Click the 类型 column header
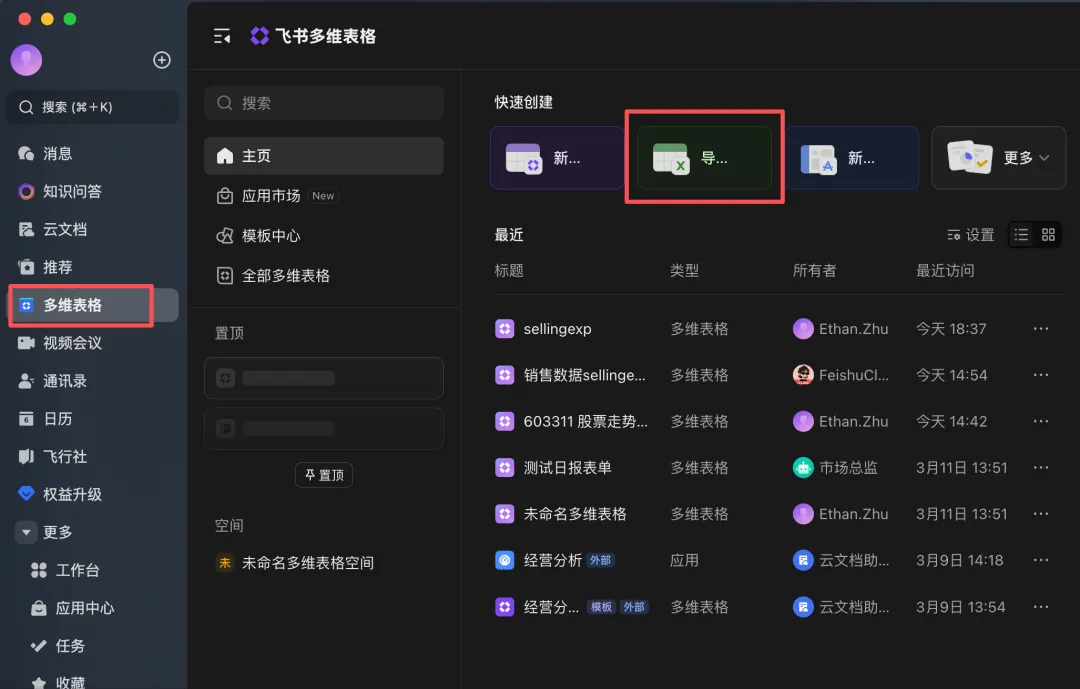 (685, 271)
